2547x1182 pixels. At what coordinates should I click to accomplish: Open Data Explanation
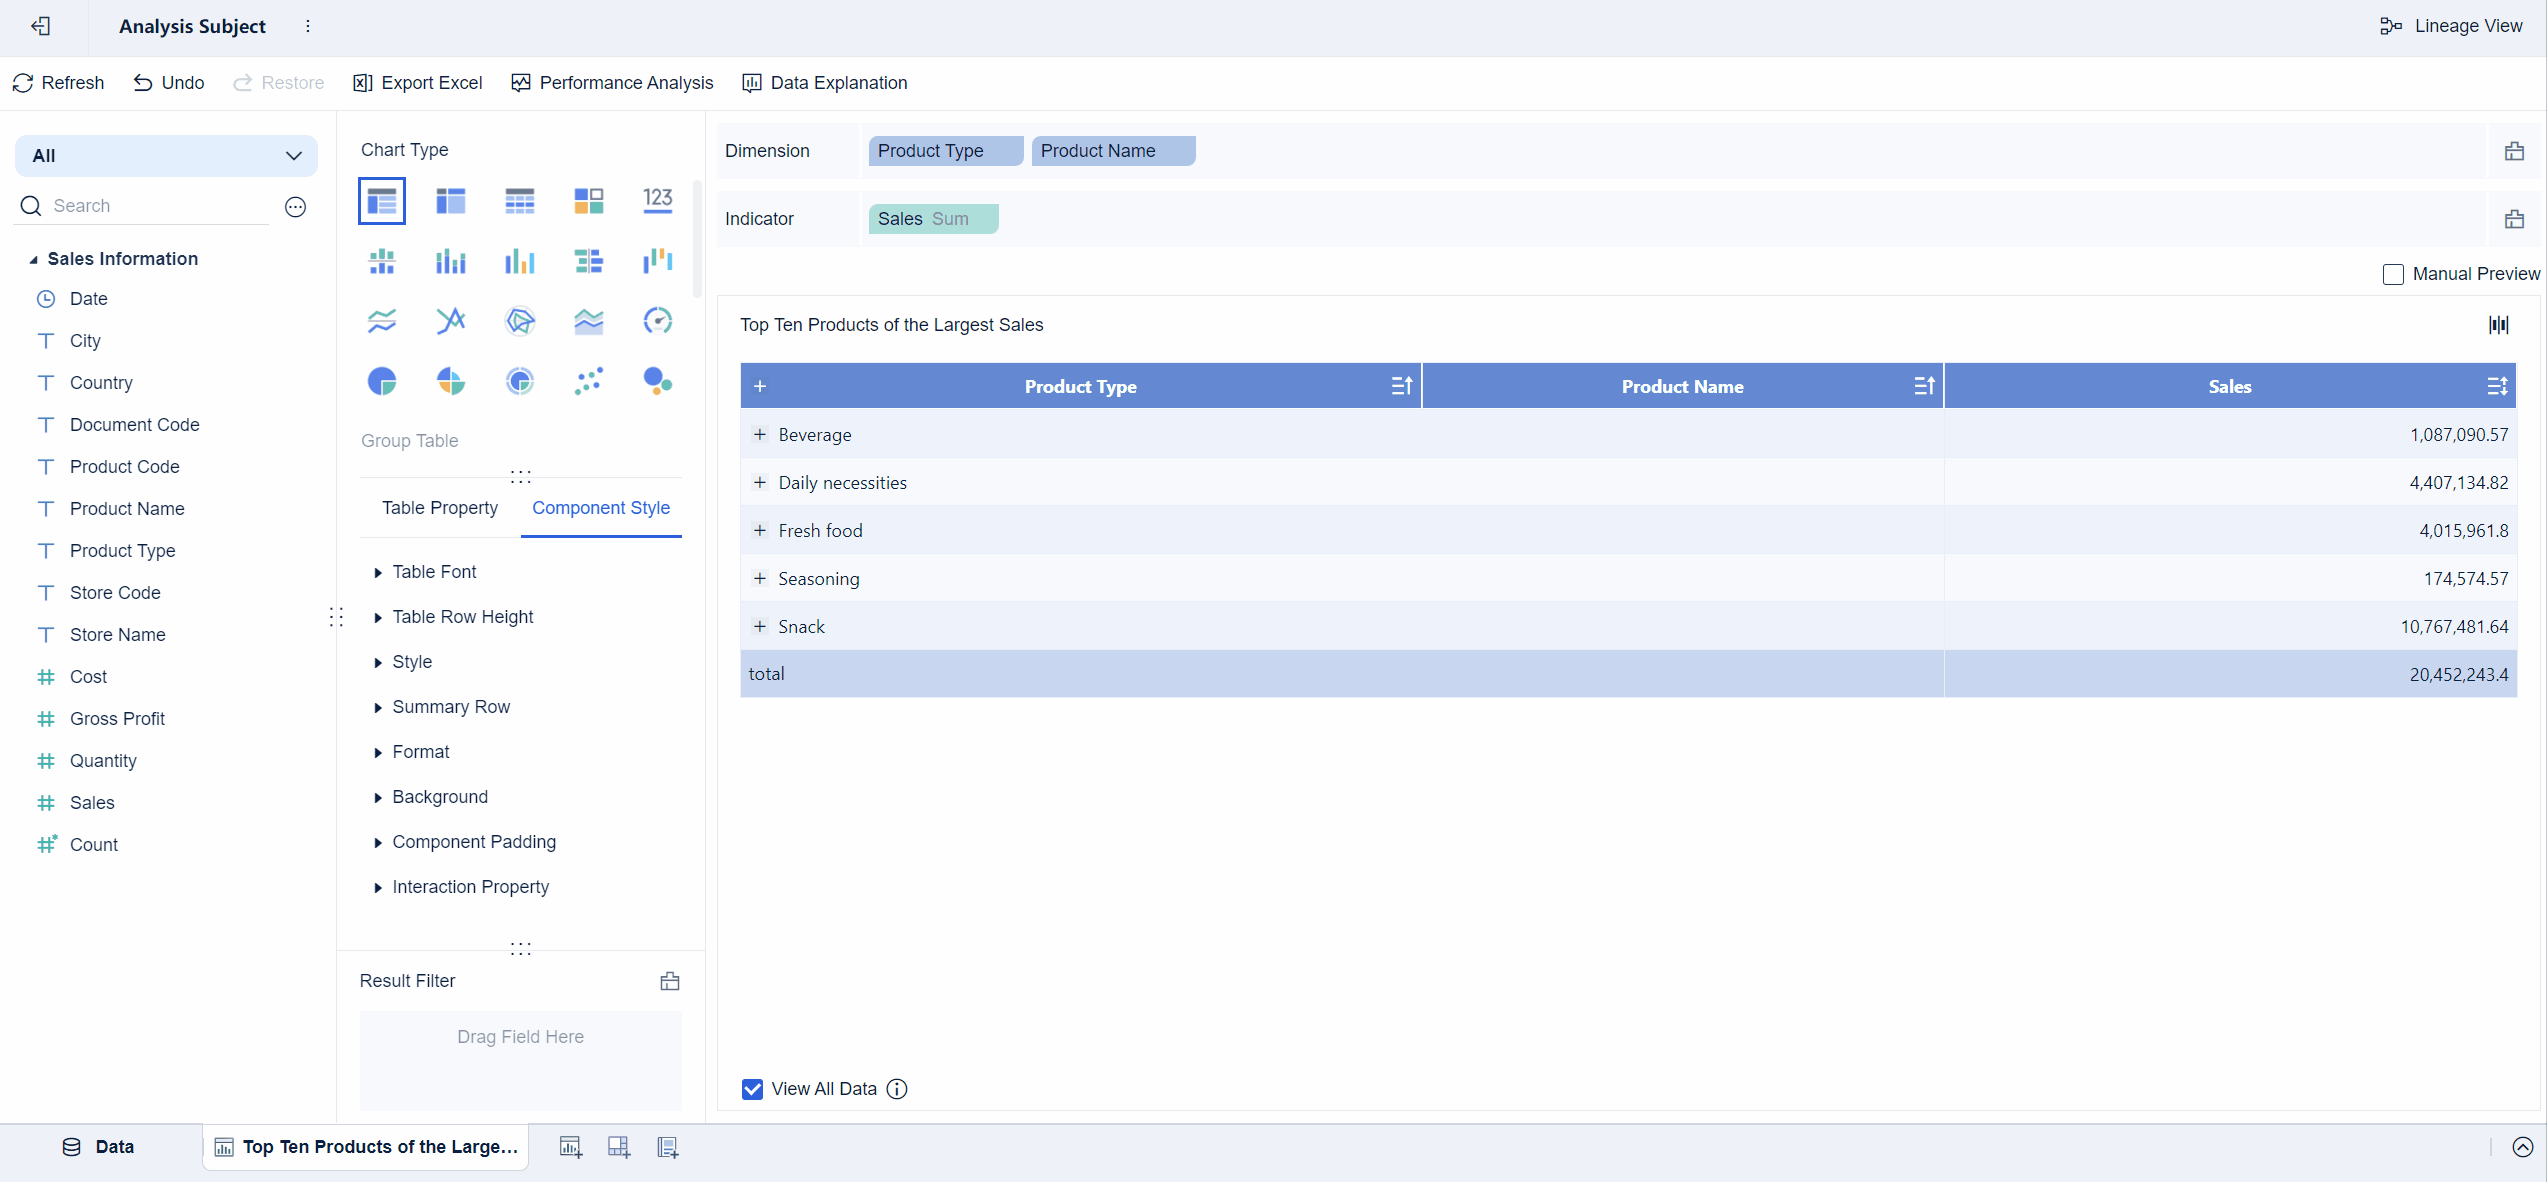click(825, 83)
